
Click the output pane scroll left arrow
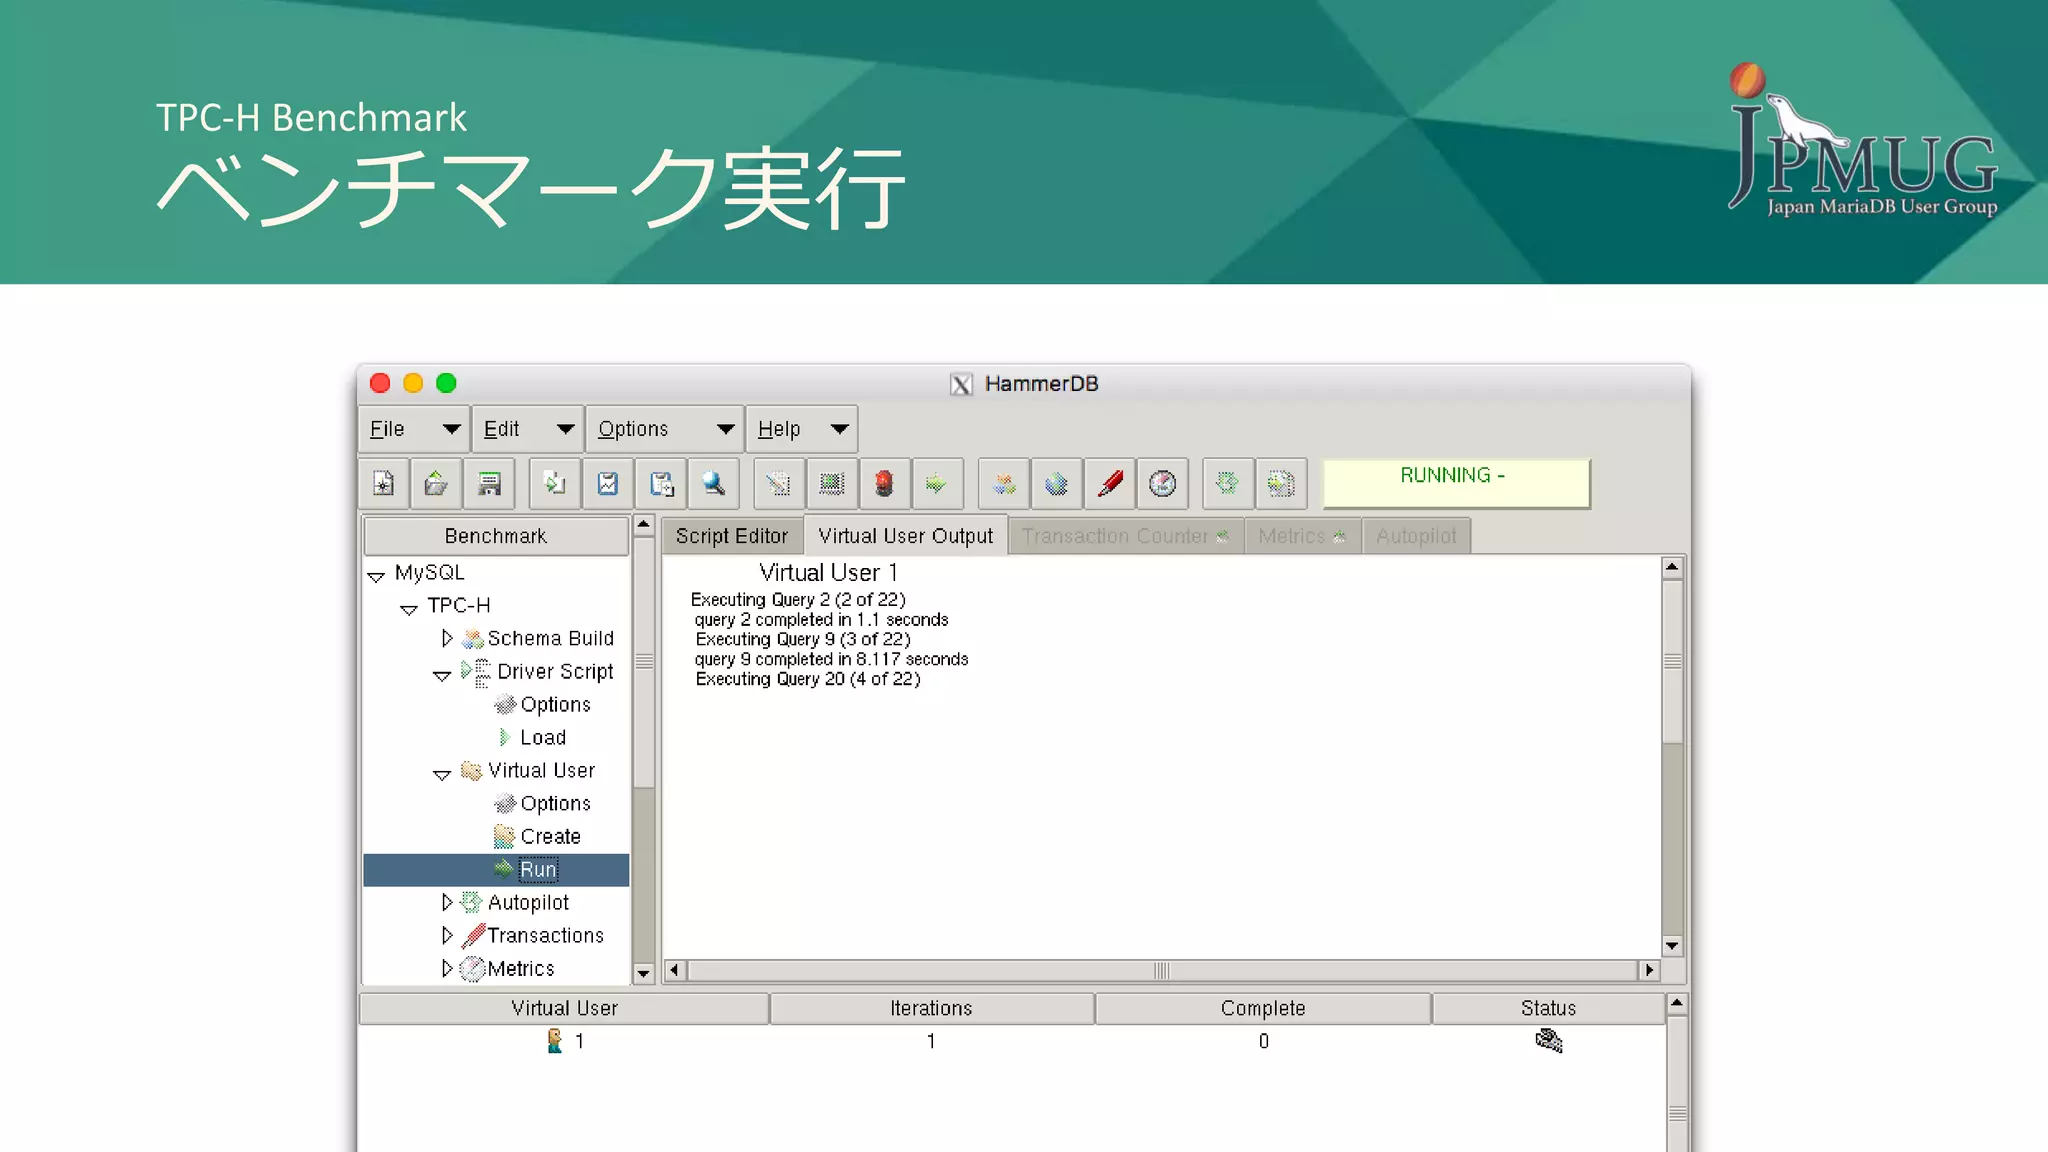(x=675, y=970)
